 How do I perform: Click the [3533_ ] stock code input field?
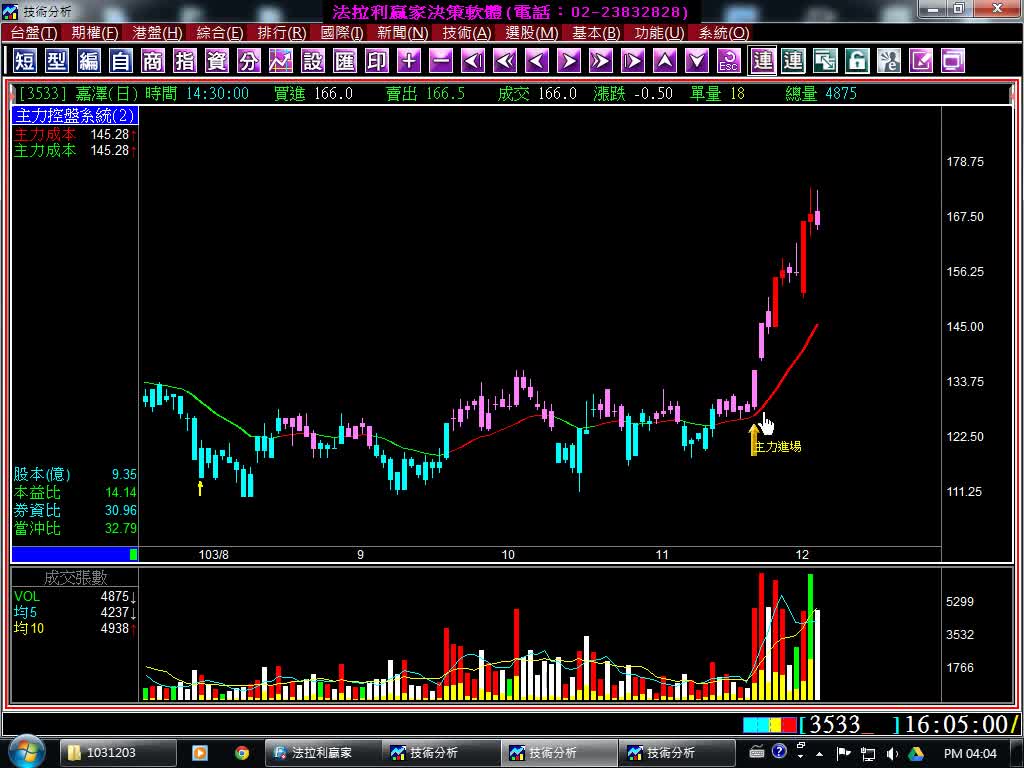point(849,724)
